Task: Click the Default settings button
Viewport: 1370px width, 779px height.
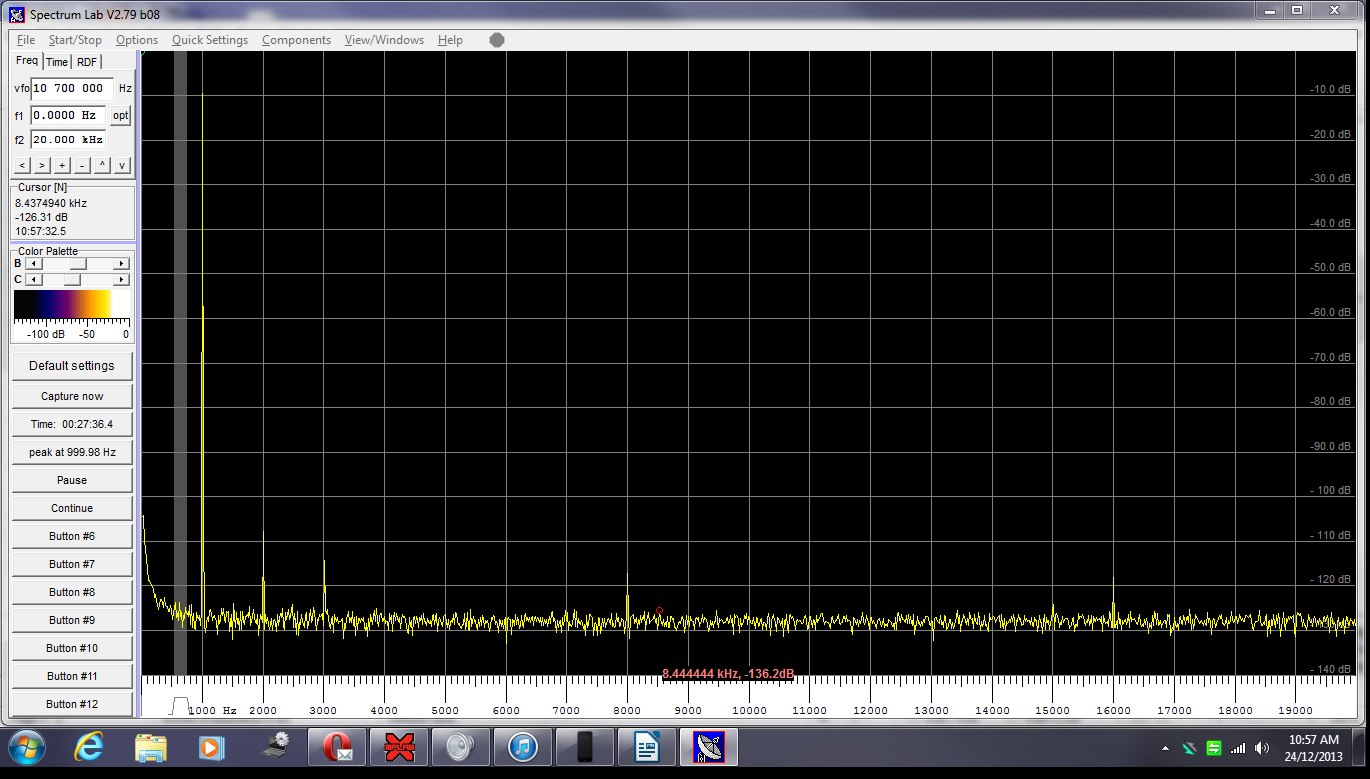Action: click(x=72, y=366)
